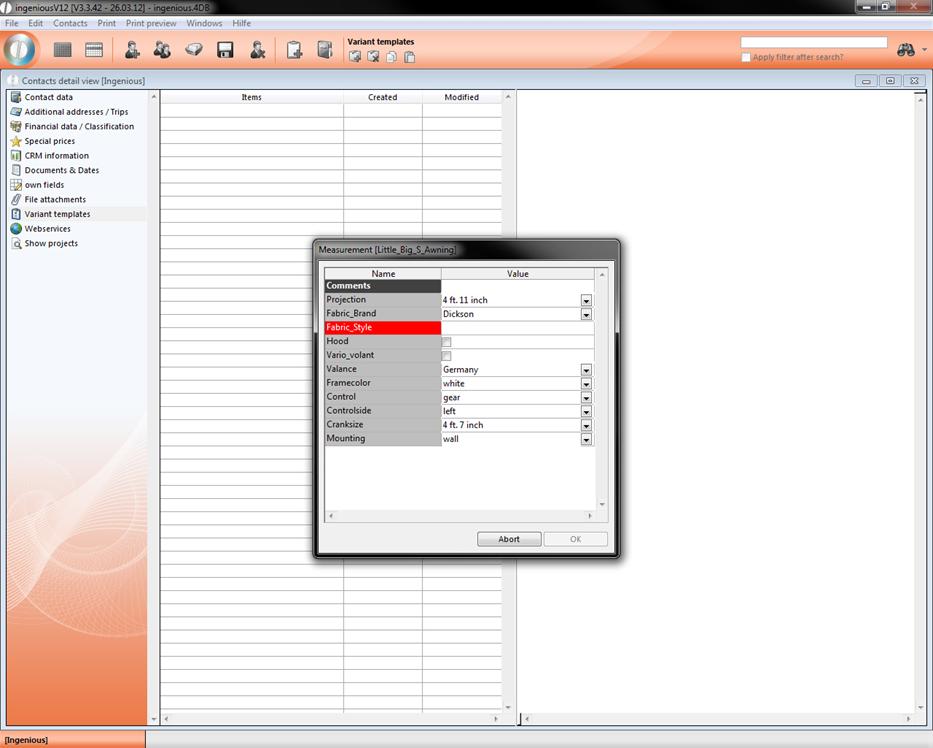Expand the Framecolor dropdown
This screenshot has width=933, height=748.
[586, 384]
